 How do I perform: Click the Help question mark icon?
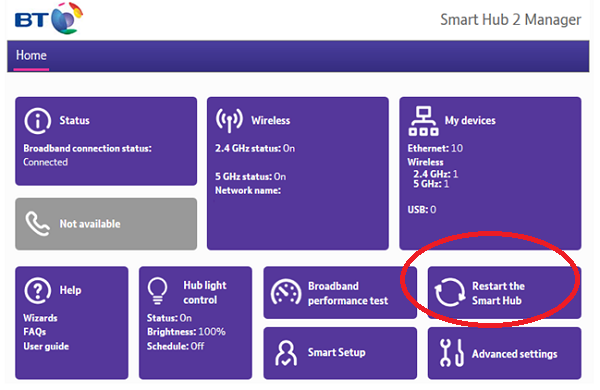click(38, 290)
